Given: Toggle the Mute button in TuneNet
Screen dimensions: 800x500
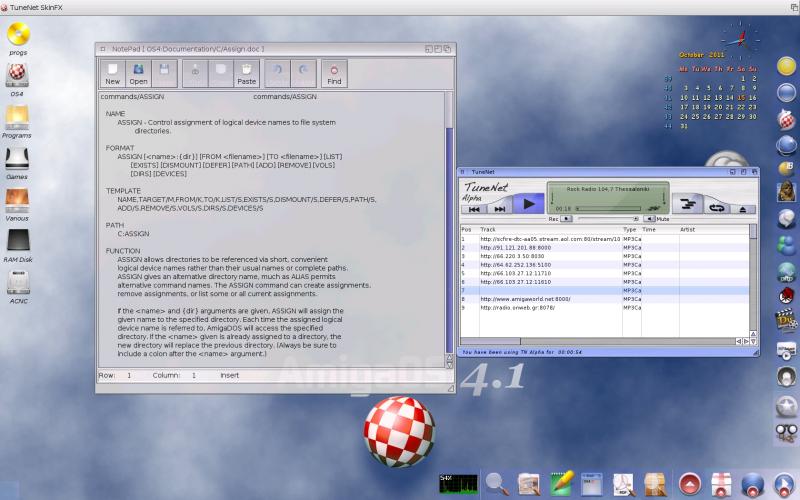Looking at the screenshot, I should tap(651, 218).
